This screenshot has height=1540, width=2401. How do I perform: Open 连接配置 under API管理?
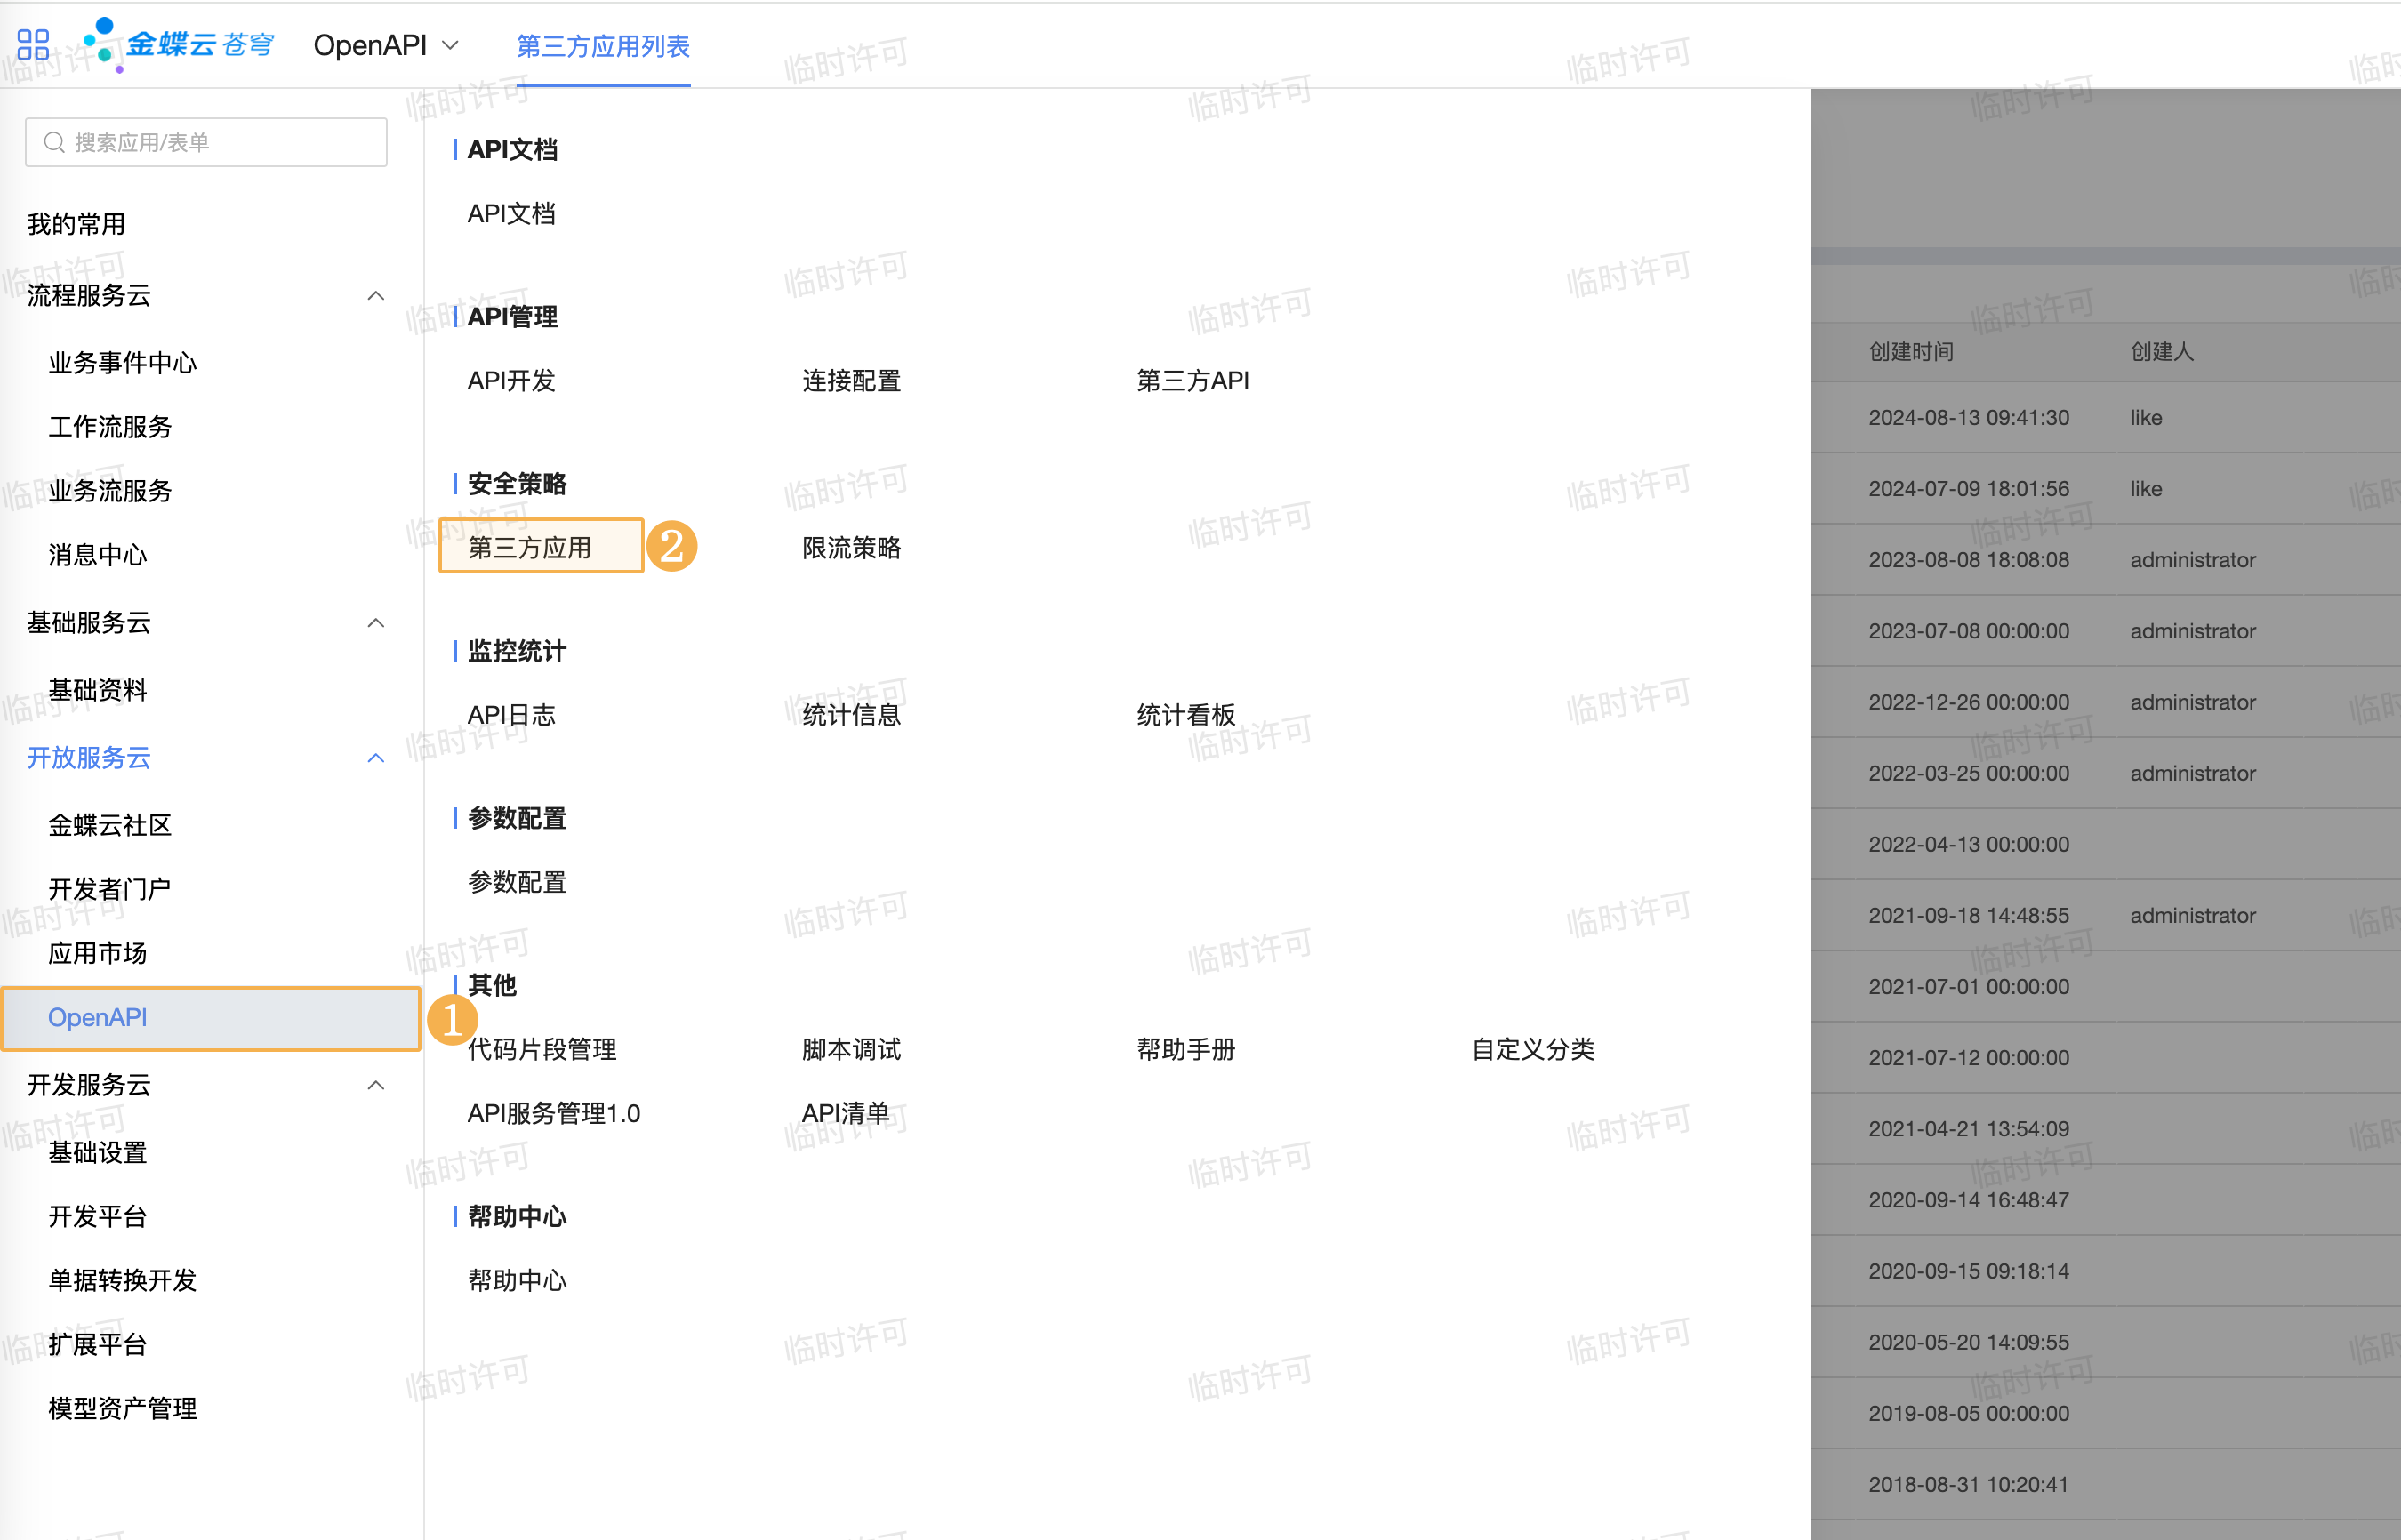point(851,381)
